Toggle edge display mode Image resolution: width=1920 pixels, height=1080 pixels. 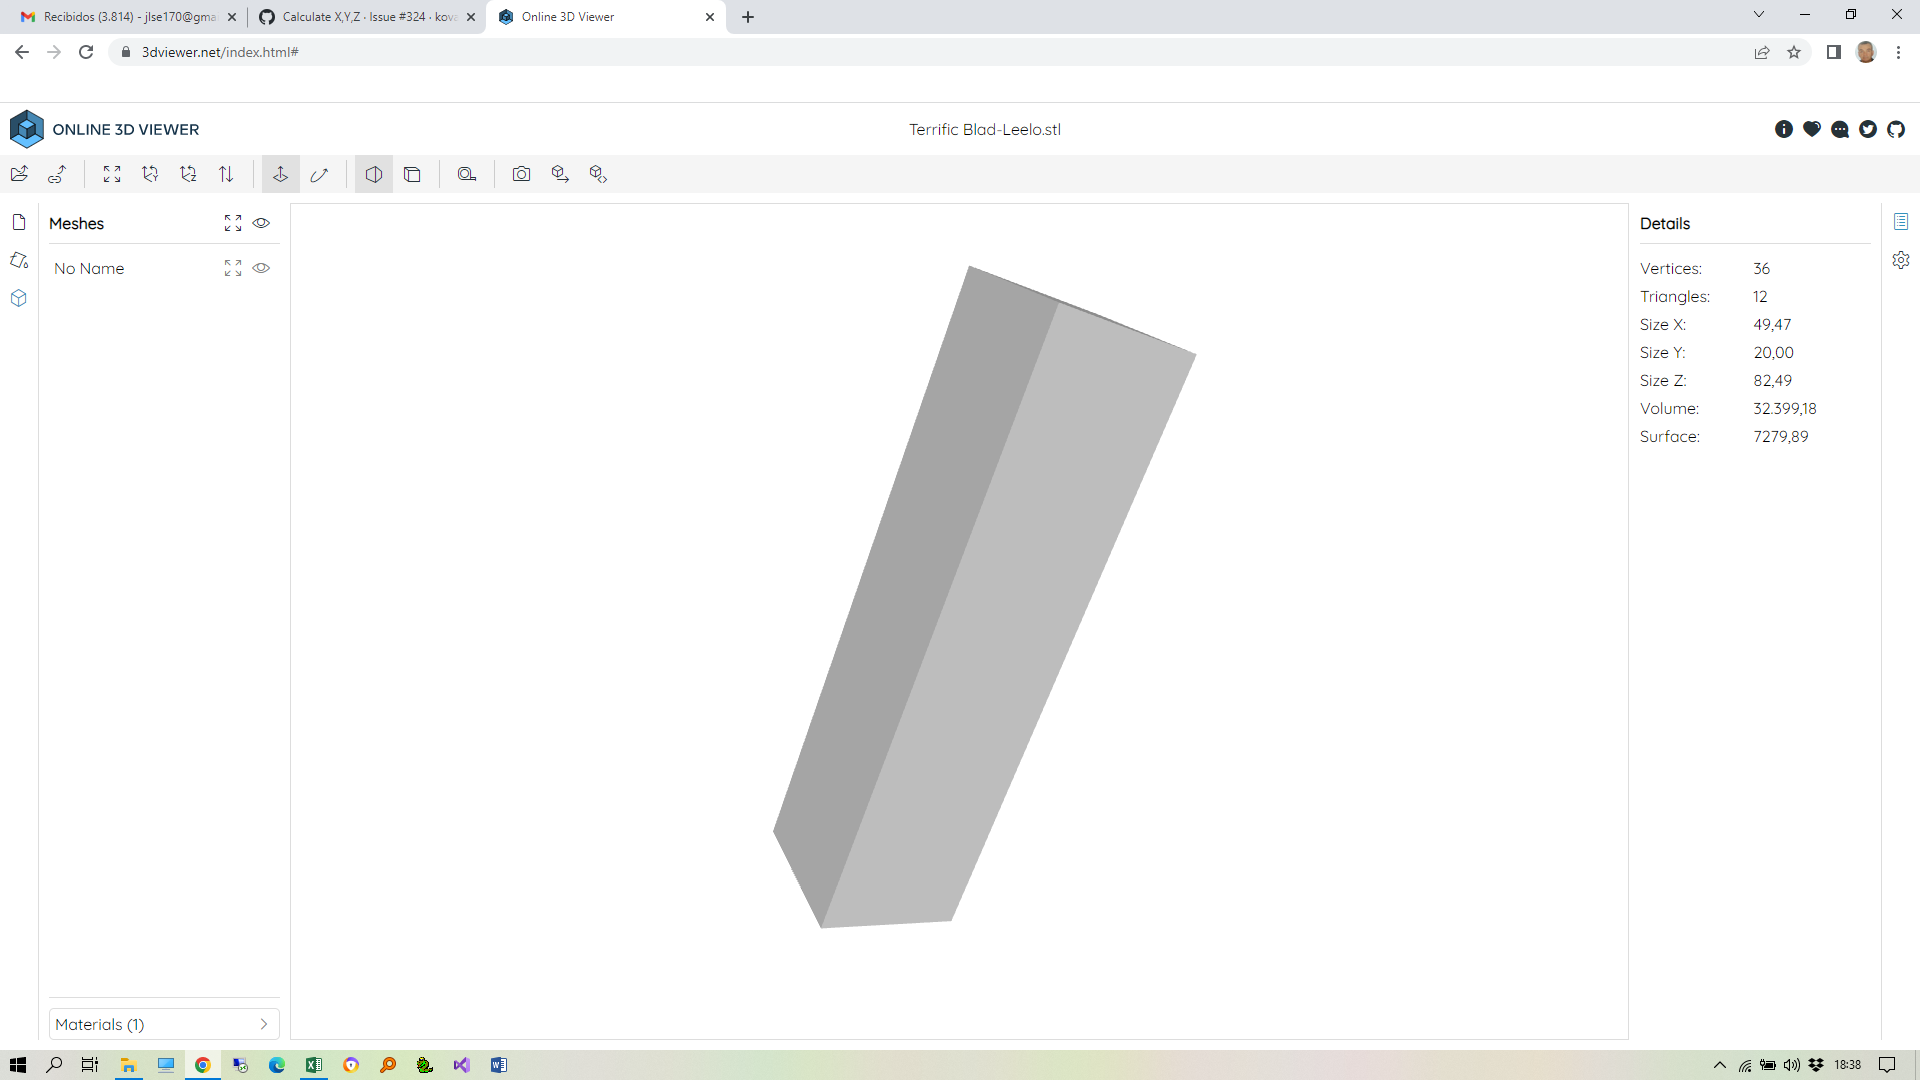coord(413,173)
